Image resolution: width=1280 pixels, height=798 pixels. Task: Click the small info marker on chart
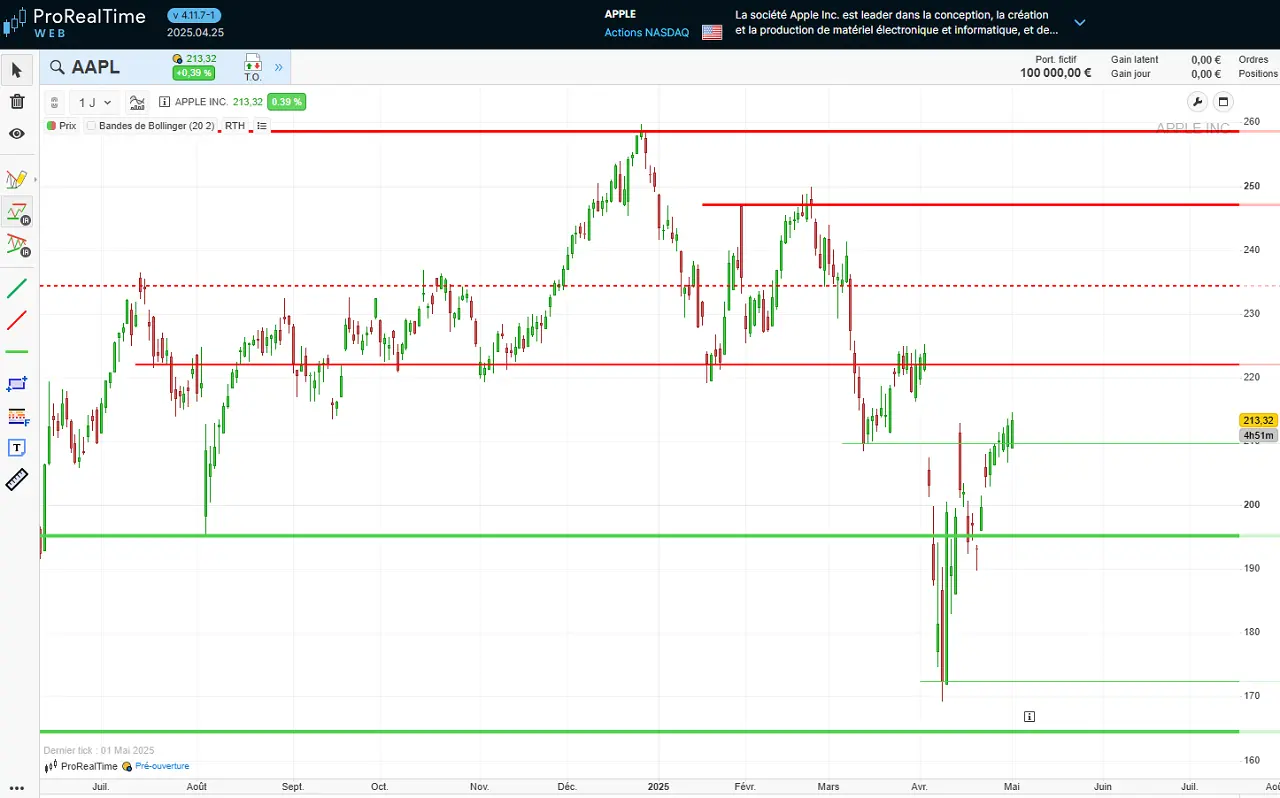[1029, 716]
